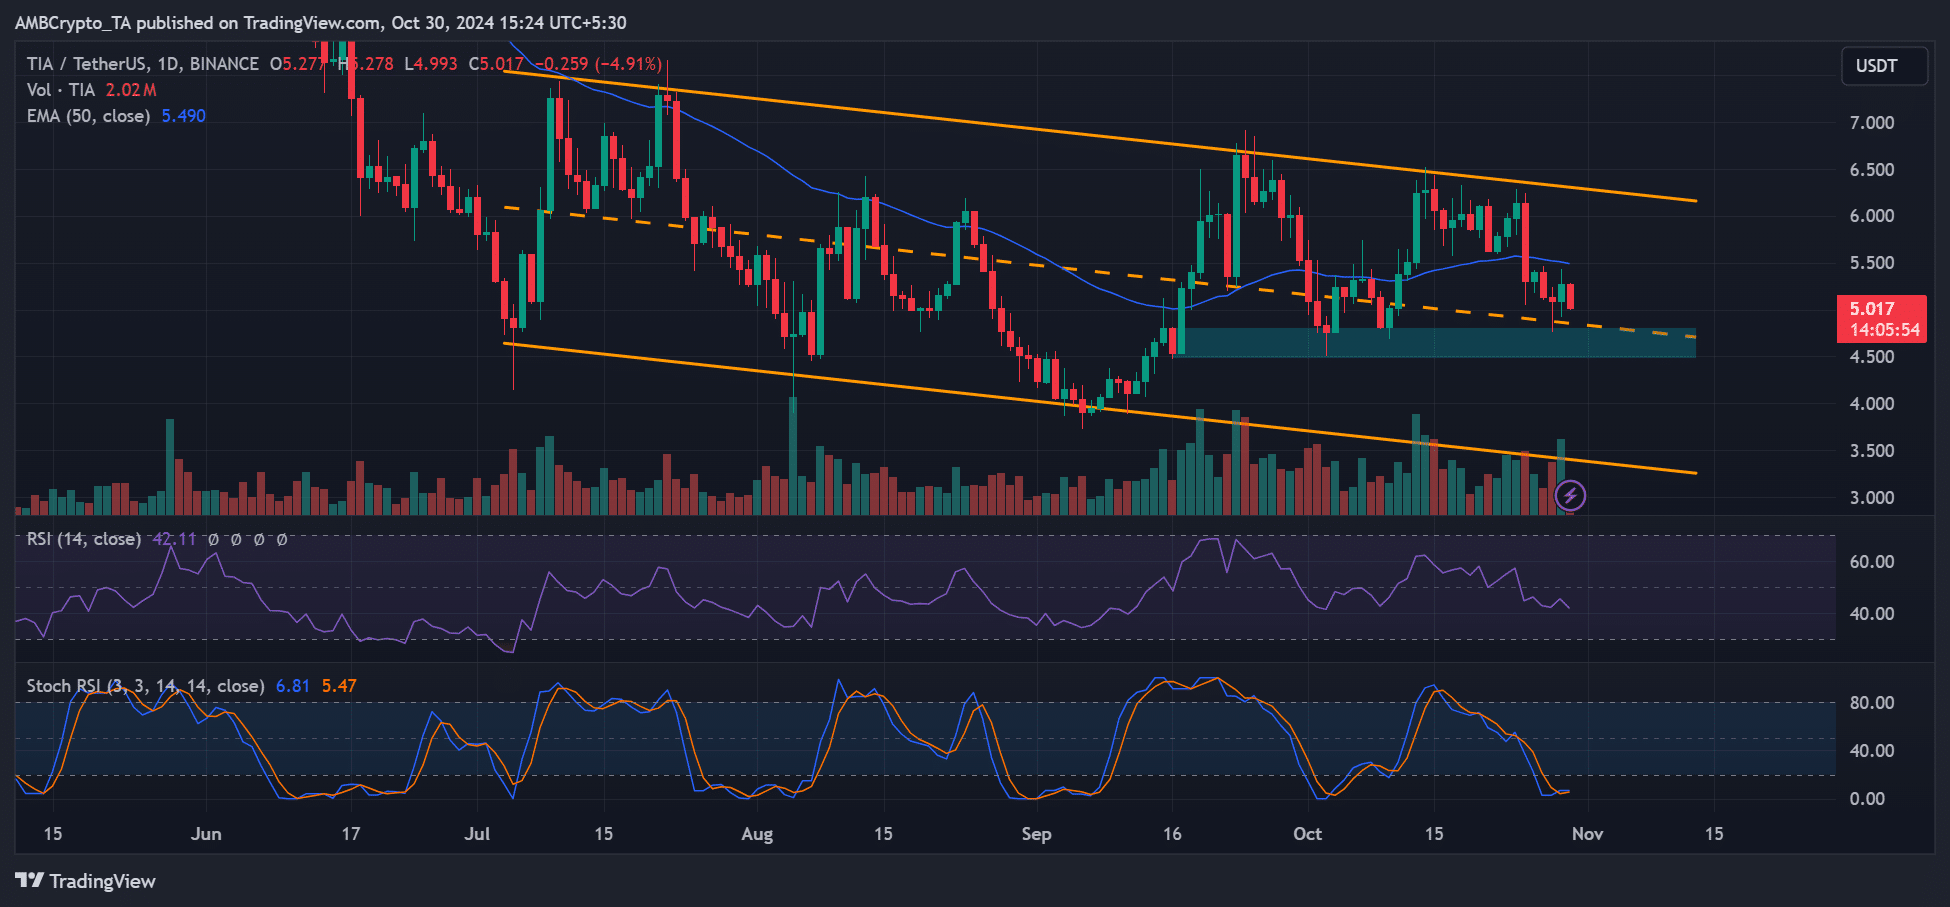The image size is (1950, 907).
Task: Click the 5.500 price axis label
Action: pyautogui.click(x=1872, y=263)
